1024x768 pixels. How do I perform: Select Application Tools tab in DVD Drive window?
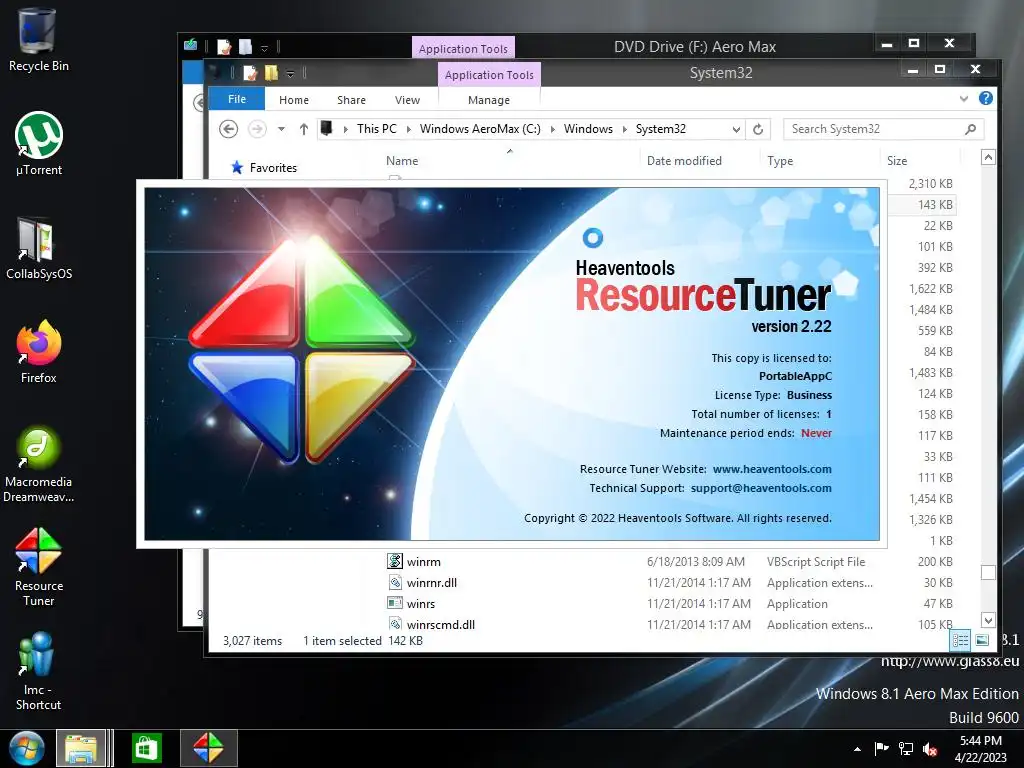463,48
